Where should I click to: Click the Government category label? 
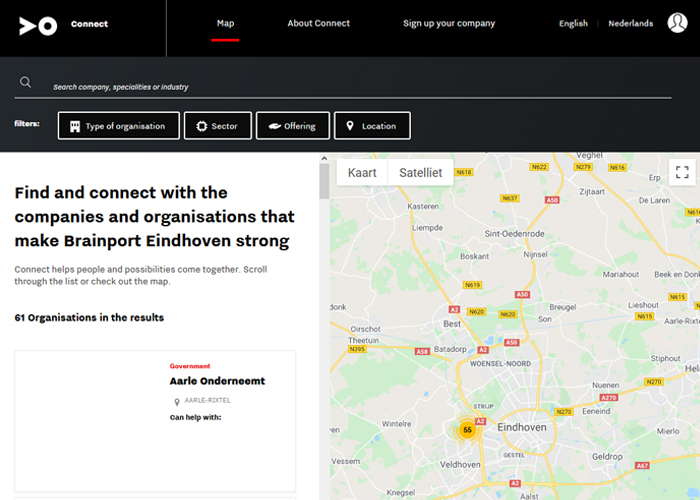pyautogui.click(x=190, y=366)
